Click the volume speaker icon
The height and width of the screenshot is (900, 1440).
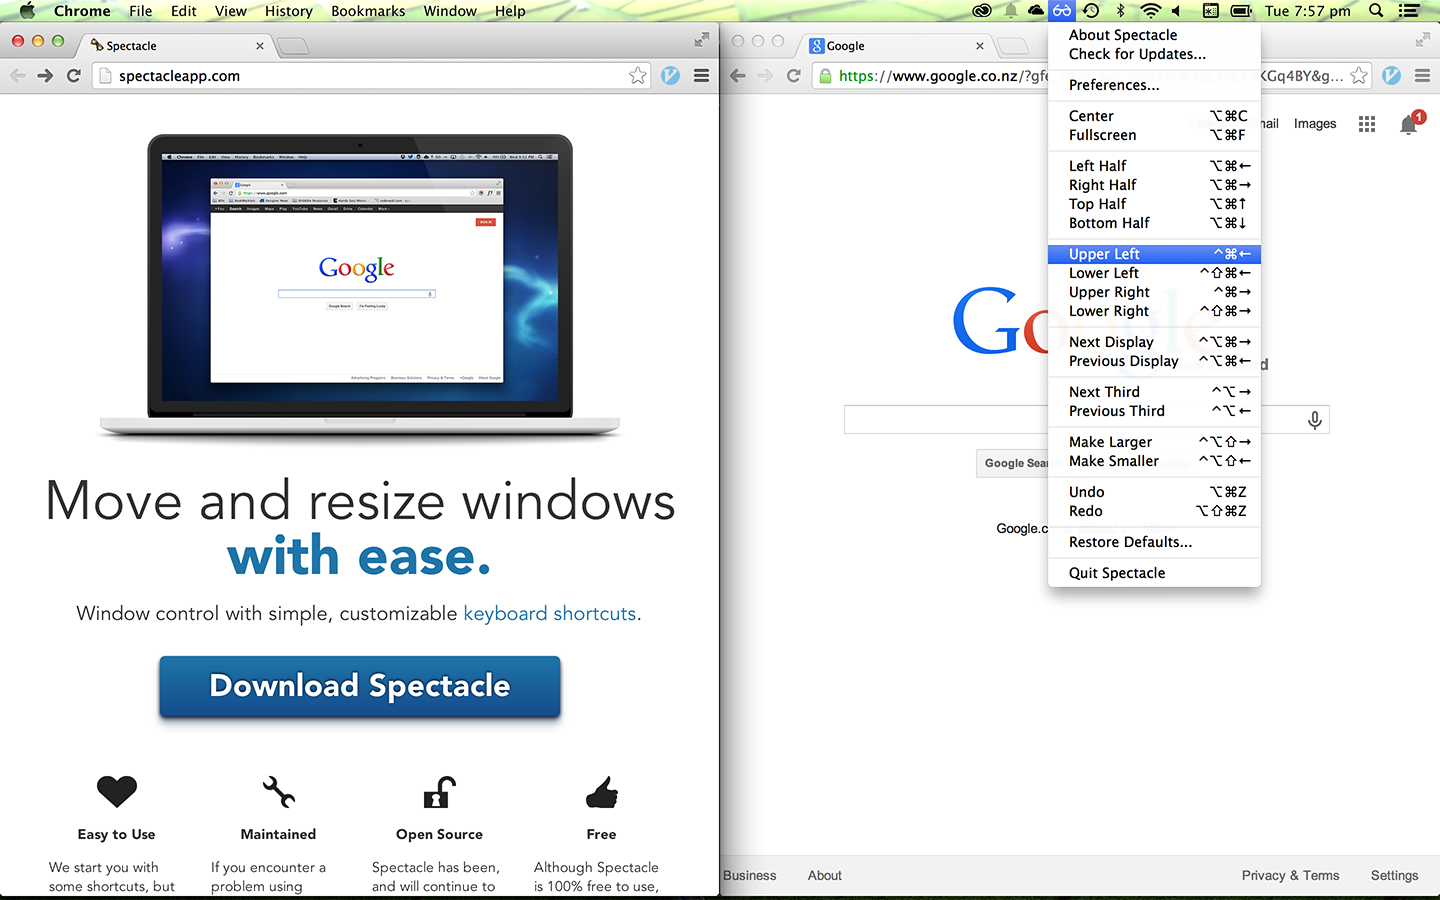(1177, 11)
